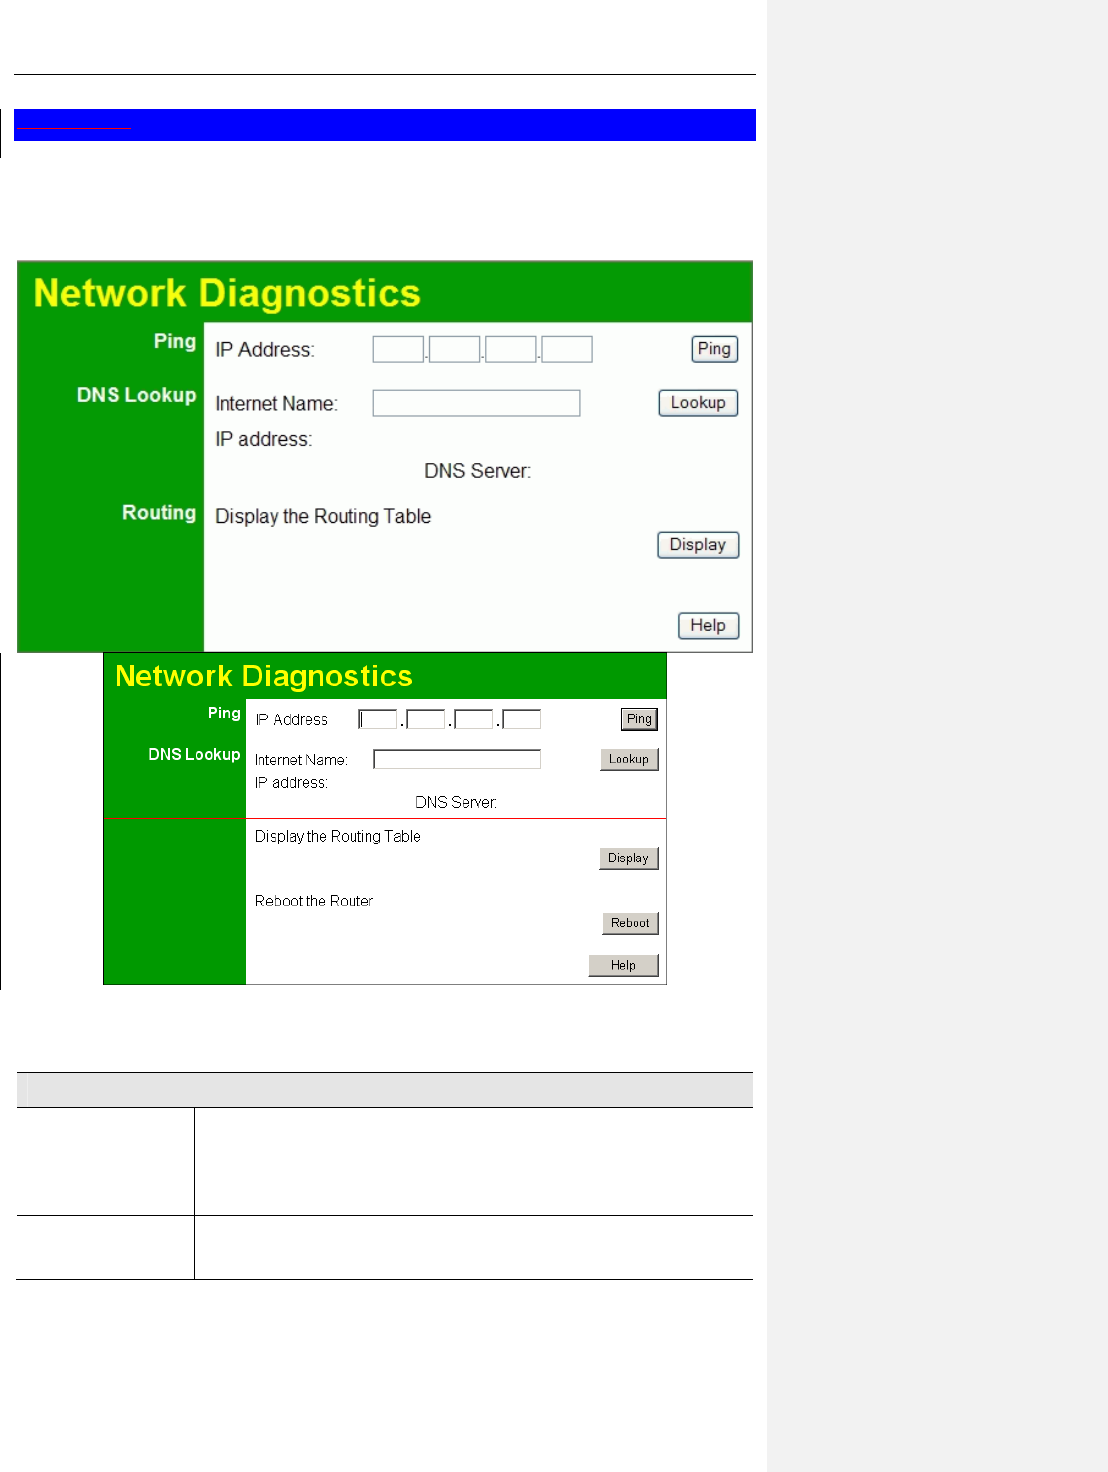Click the Lookup button in smaller Diagnostics panel

(x=629, y=759)
